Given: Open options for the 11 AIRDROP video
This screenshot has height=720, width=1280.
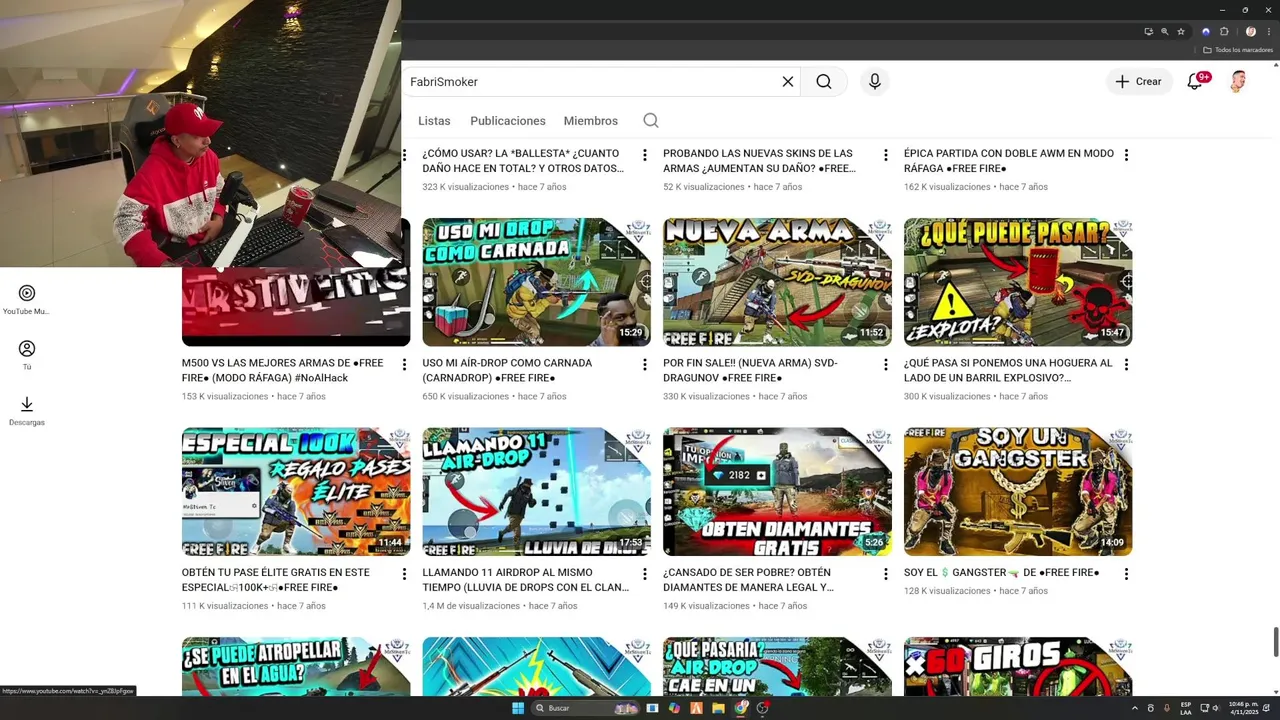Looking at the screenshot, I should tap(645, 574).
